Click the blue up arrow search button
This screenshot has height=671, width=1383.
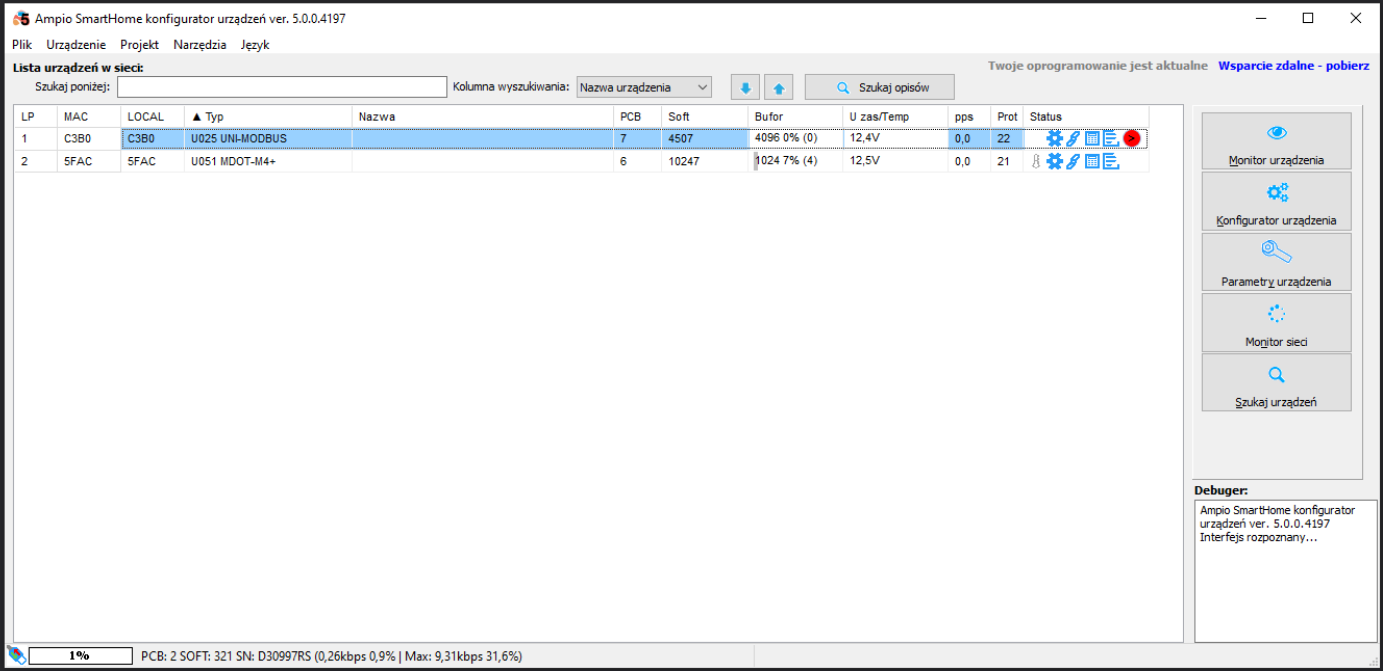pyautogui.click(x=779, y=87)
